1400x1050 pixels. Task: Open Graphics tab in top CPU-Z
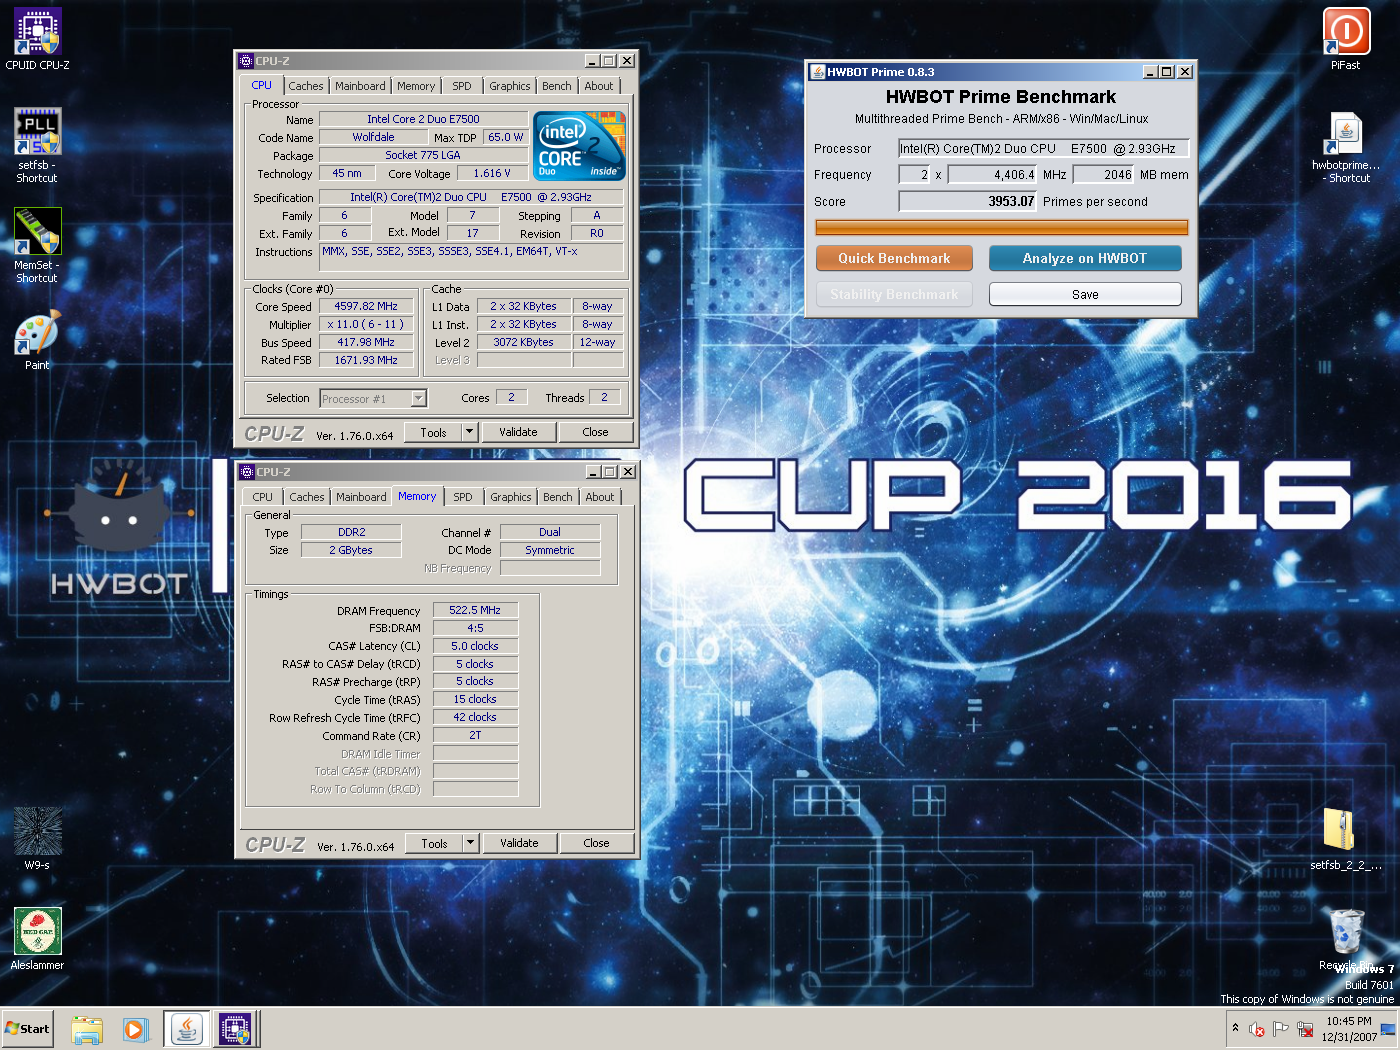click(x=510, y=86)
